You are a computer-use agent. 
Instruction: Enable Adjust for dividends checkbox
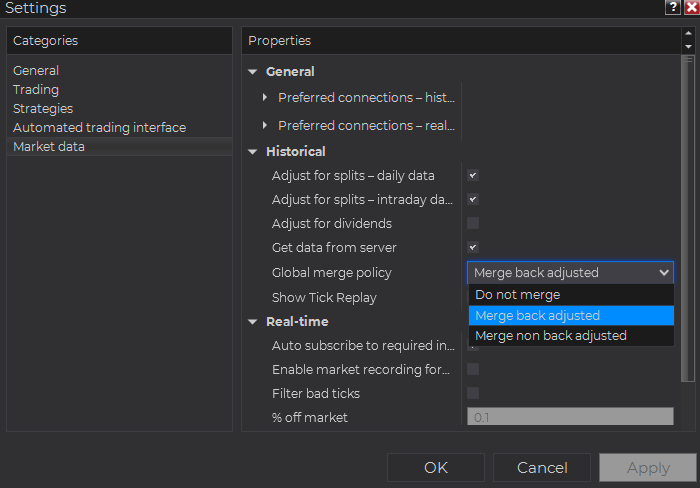click(473, 223)
